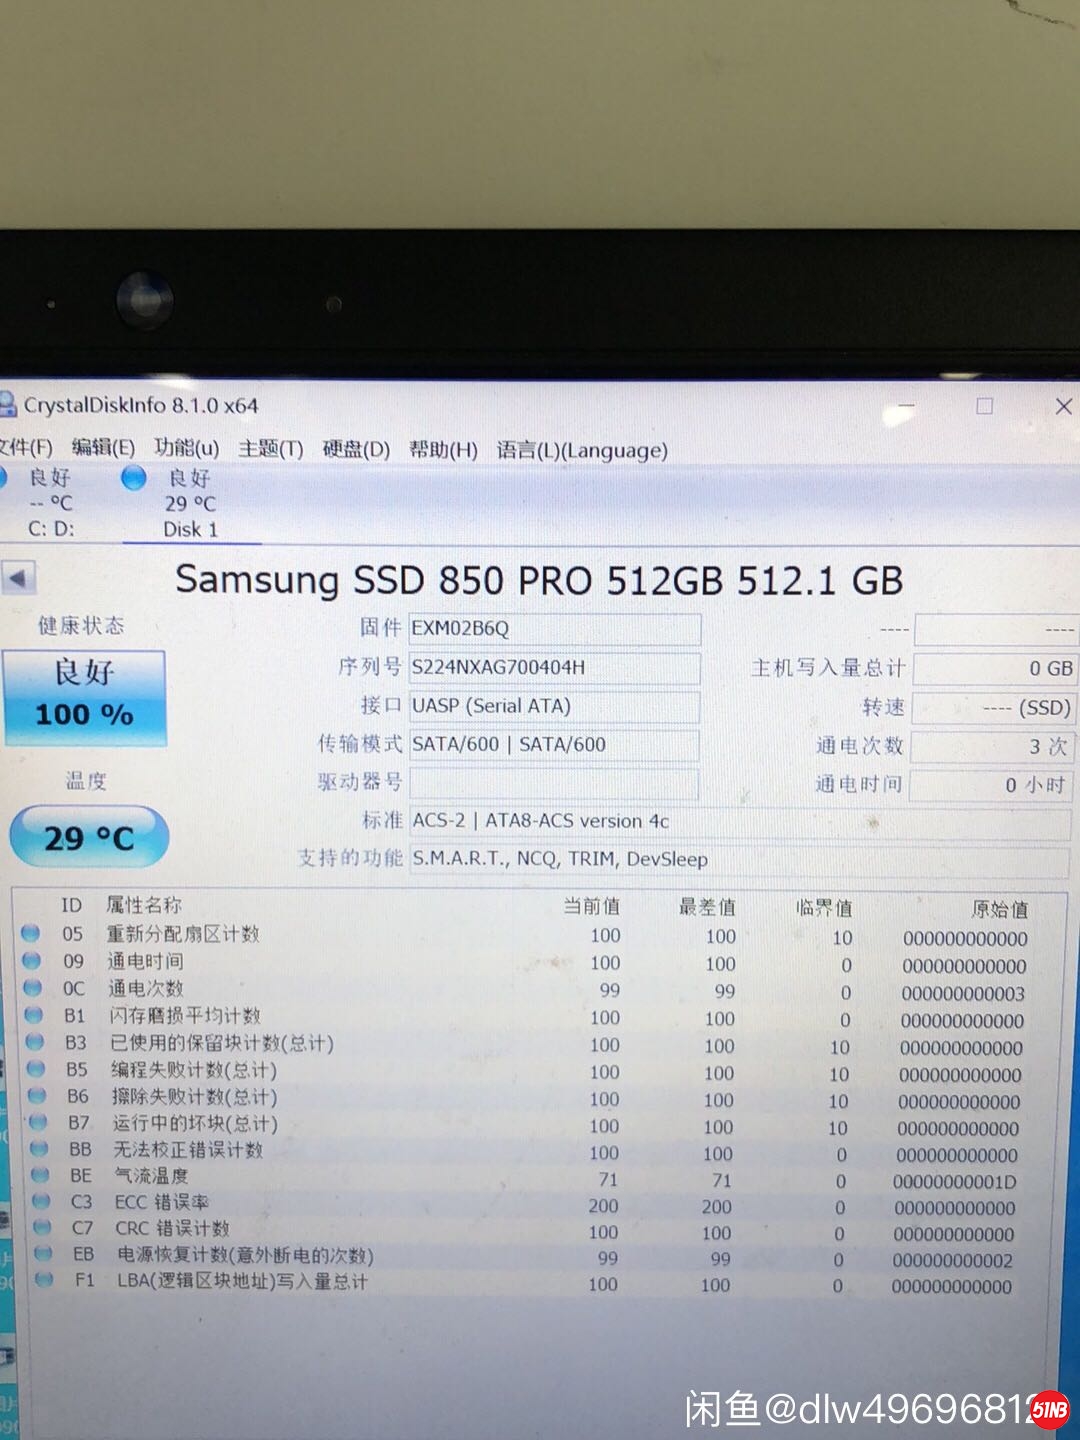1080x1440 pixels.
Task: Click the status orb of row 09
Action: 31,960
